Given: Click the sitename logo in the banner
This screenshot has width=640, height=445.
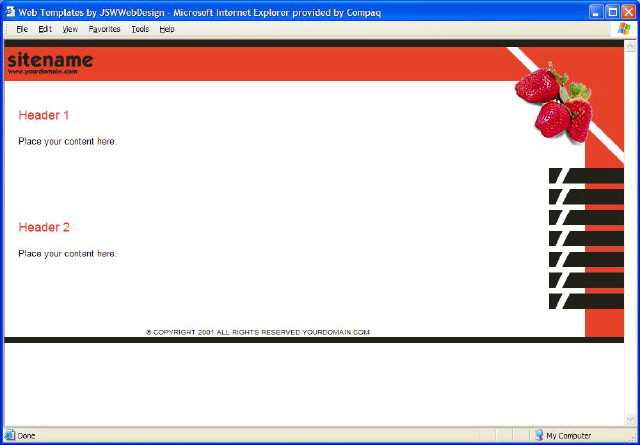Looking at the screenshot, I should [x=50, y=60].
